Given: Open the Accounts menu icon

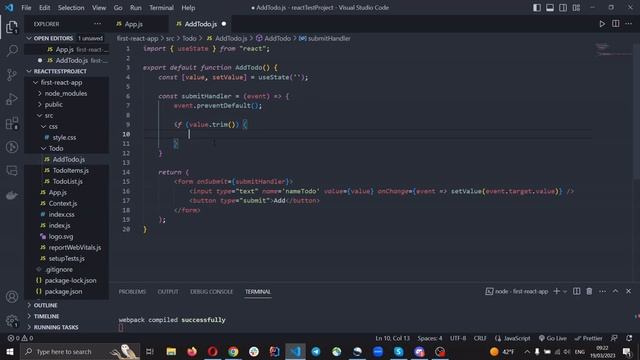Looking at the screenshot, I should pos(12,297).
